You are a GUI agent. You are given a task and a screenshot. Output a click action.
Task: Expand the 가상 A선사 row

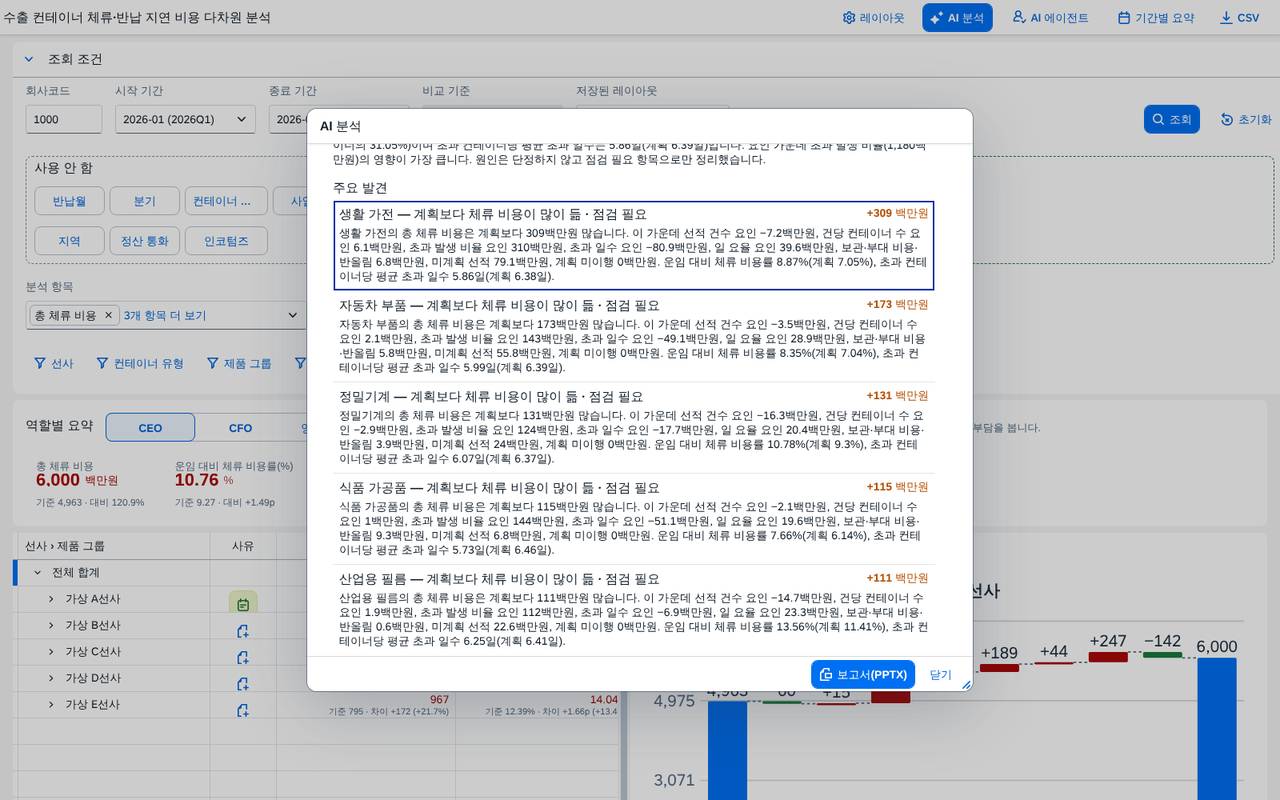pyautogui.click(x=51, y=599)
